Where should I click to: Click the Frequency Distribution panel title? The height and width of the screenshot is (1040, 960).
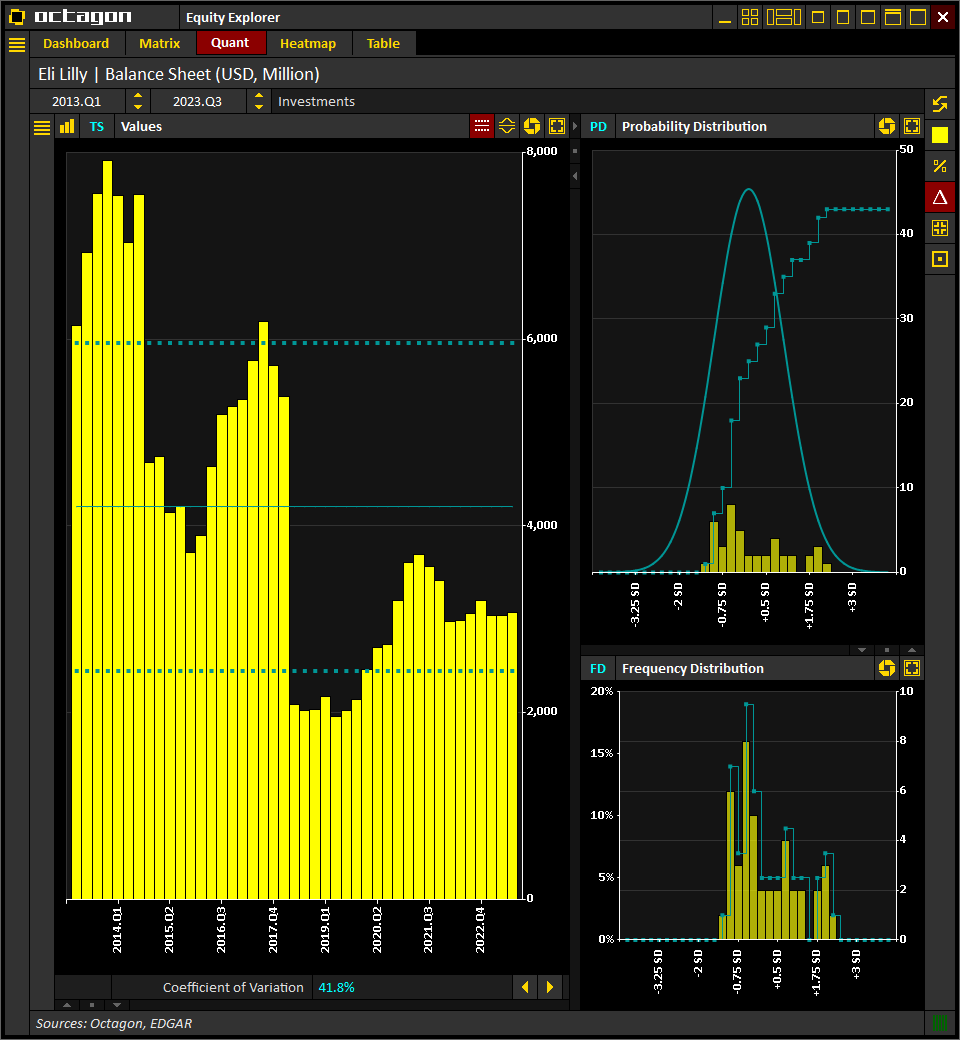[693, 669]
